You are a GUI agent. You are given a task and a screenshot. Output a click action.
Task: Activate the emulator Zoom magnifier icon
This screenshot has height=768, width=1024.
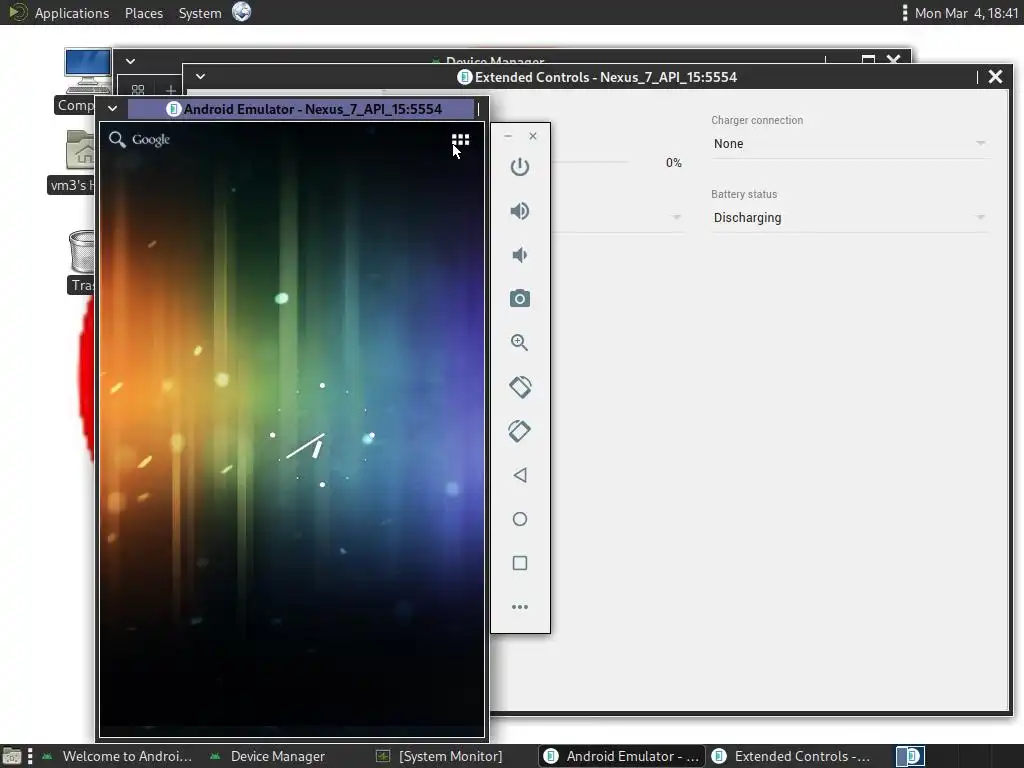(520, 343)
